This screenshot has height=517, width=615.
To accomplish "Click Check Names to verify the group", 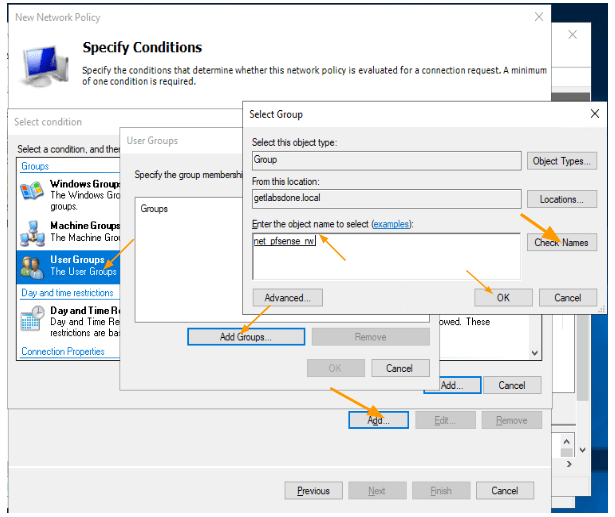I will coord(562,242).
